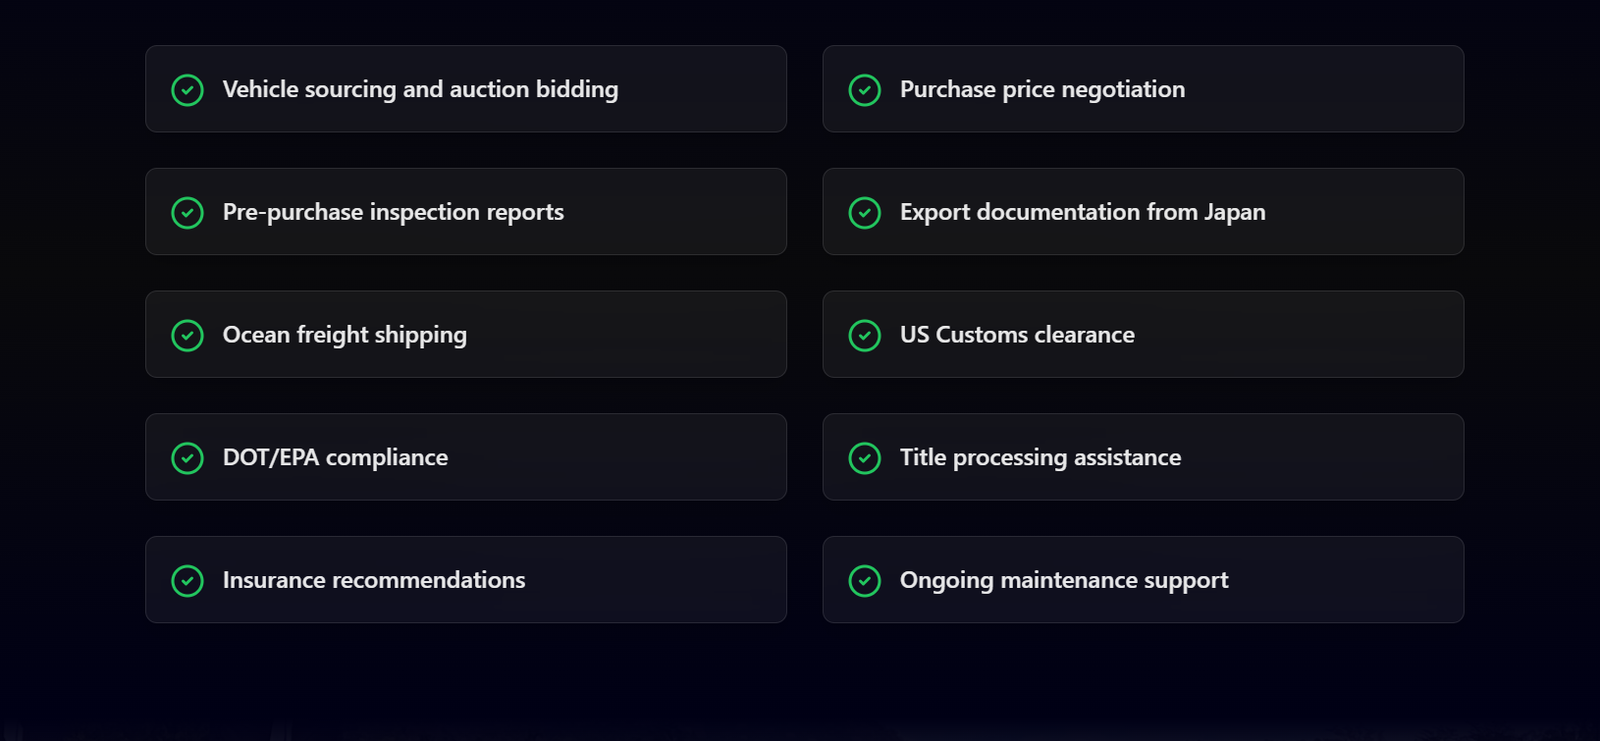Click check icon next to Ongoing maintenance support
This screenshot has width=1600, height=741.
click(864, 581)
